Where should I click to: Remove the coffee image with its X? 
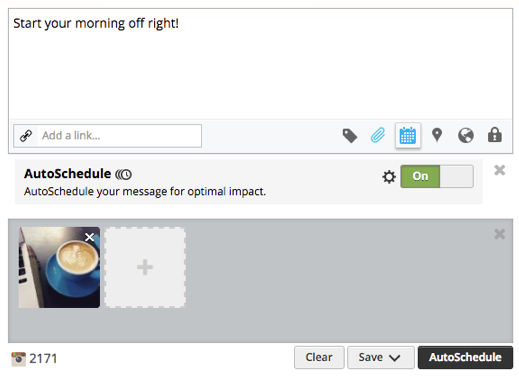pos(89,237)
